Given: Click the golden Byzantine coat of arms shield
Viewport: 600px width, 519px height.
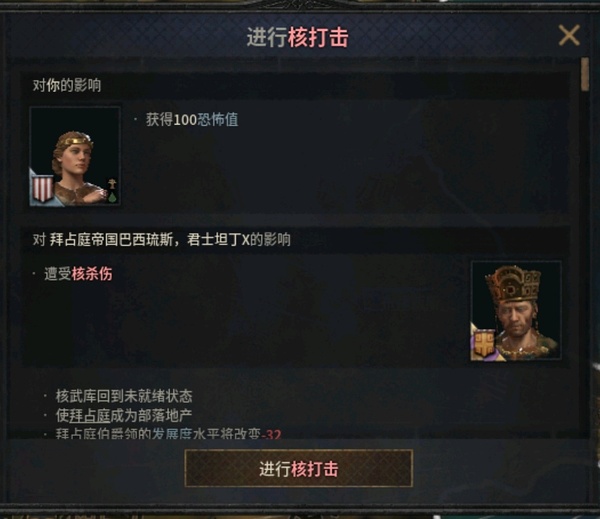Looking at the screenshot, I should click(484, 343).
